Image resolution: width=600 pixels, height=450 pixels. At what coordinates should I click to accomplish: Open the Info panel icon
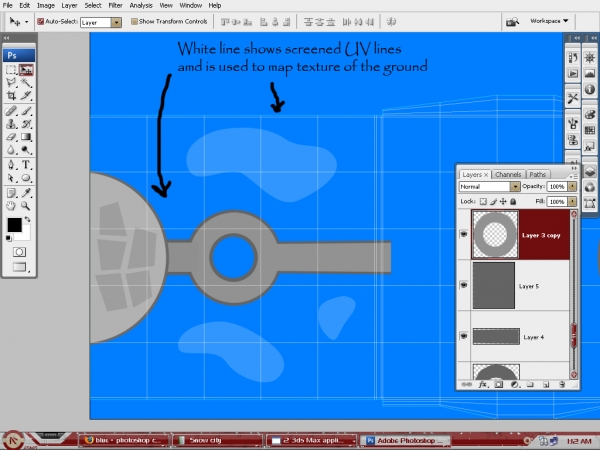click(590, 90)
